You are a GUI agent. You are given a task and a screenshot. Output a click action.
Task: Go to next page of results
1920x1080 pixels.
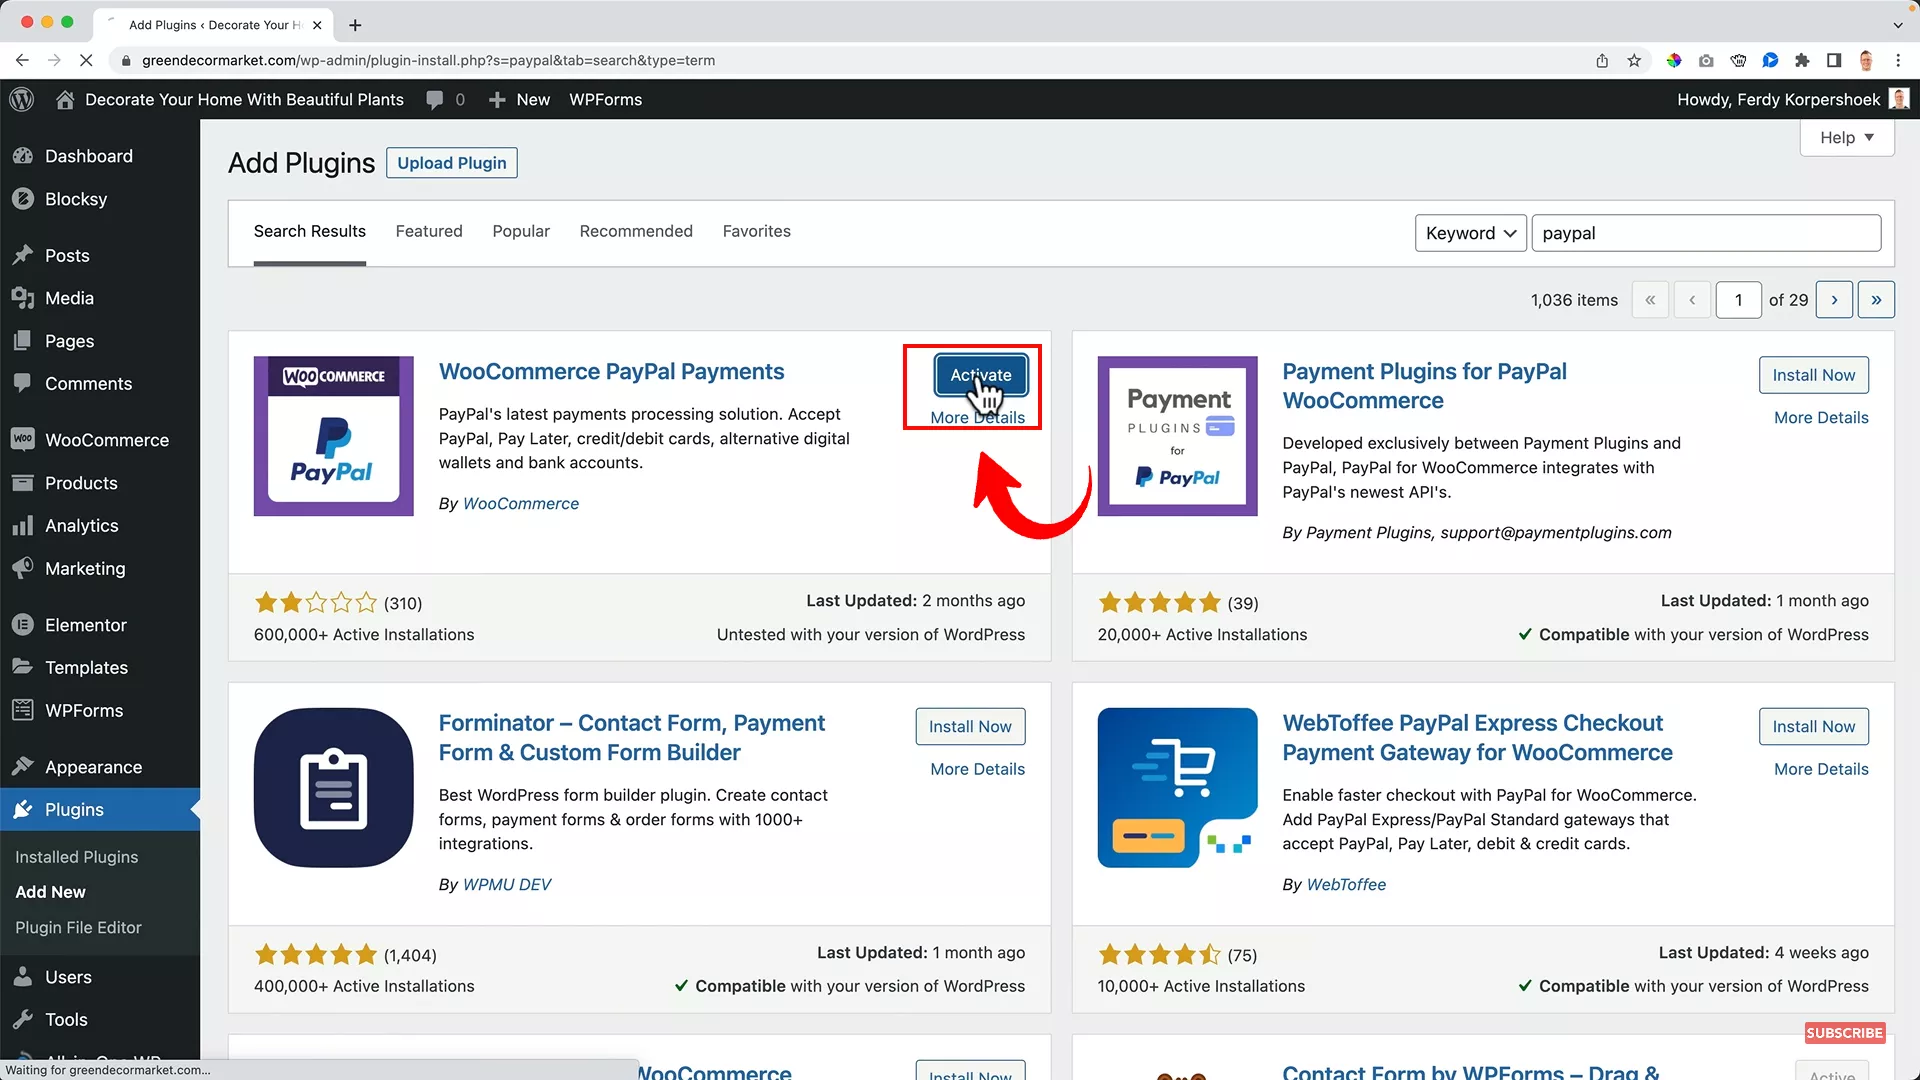(x=1834, y=300)
